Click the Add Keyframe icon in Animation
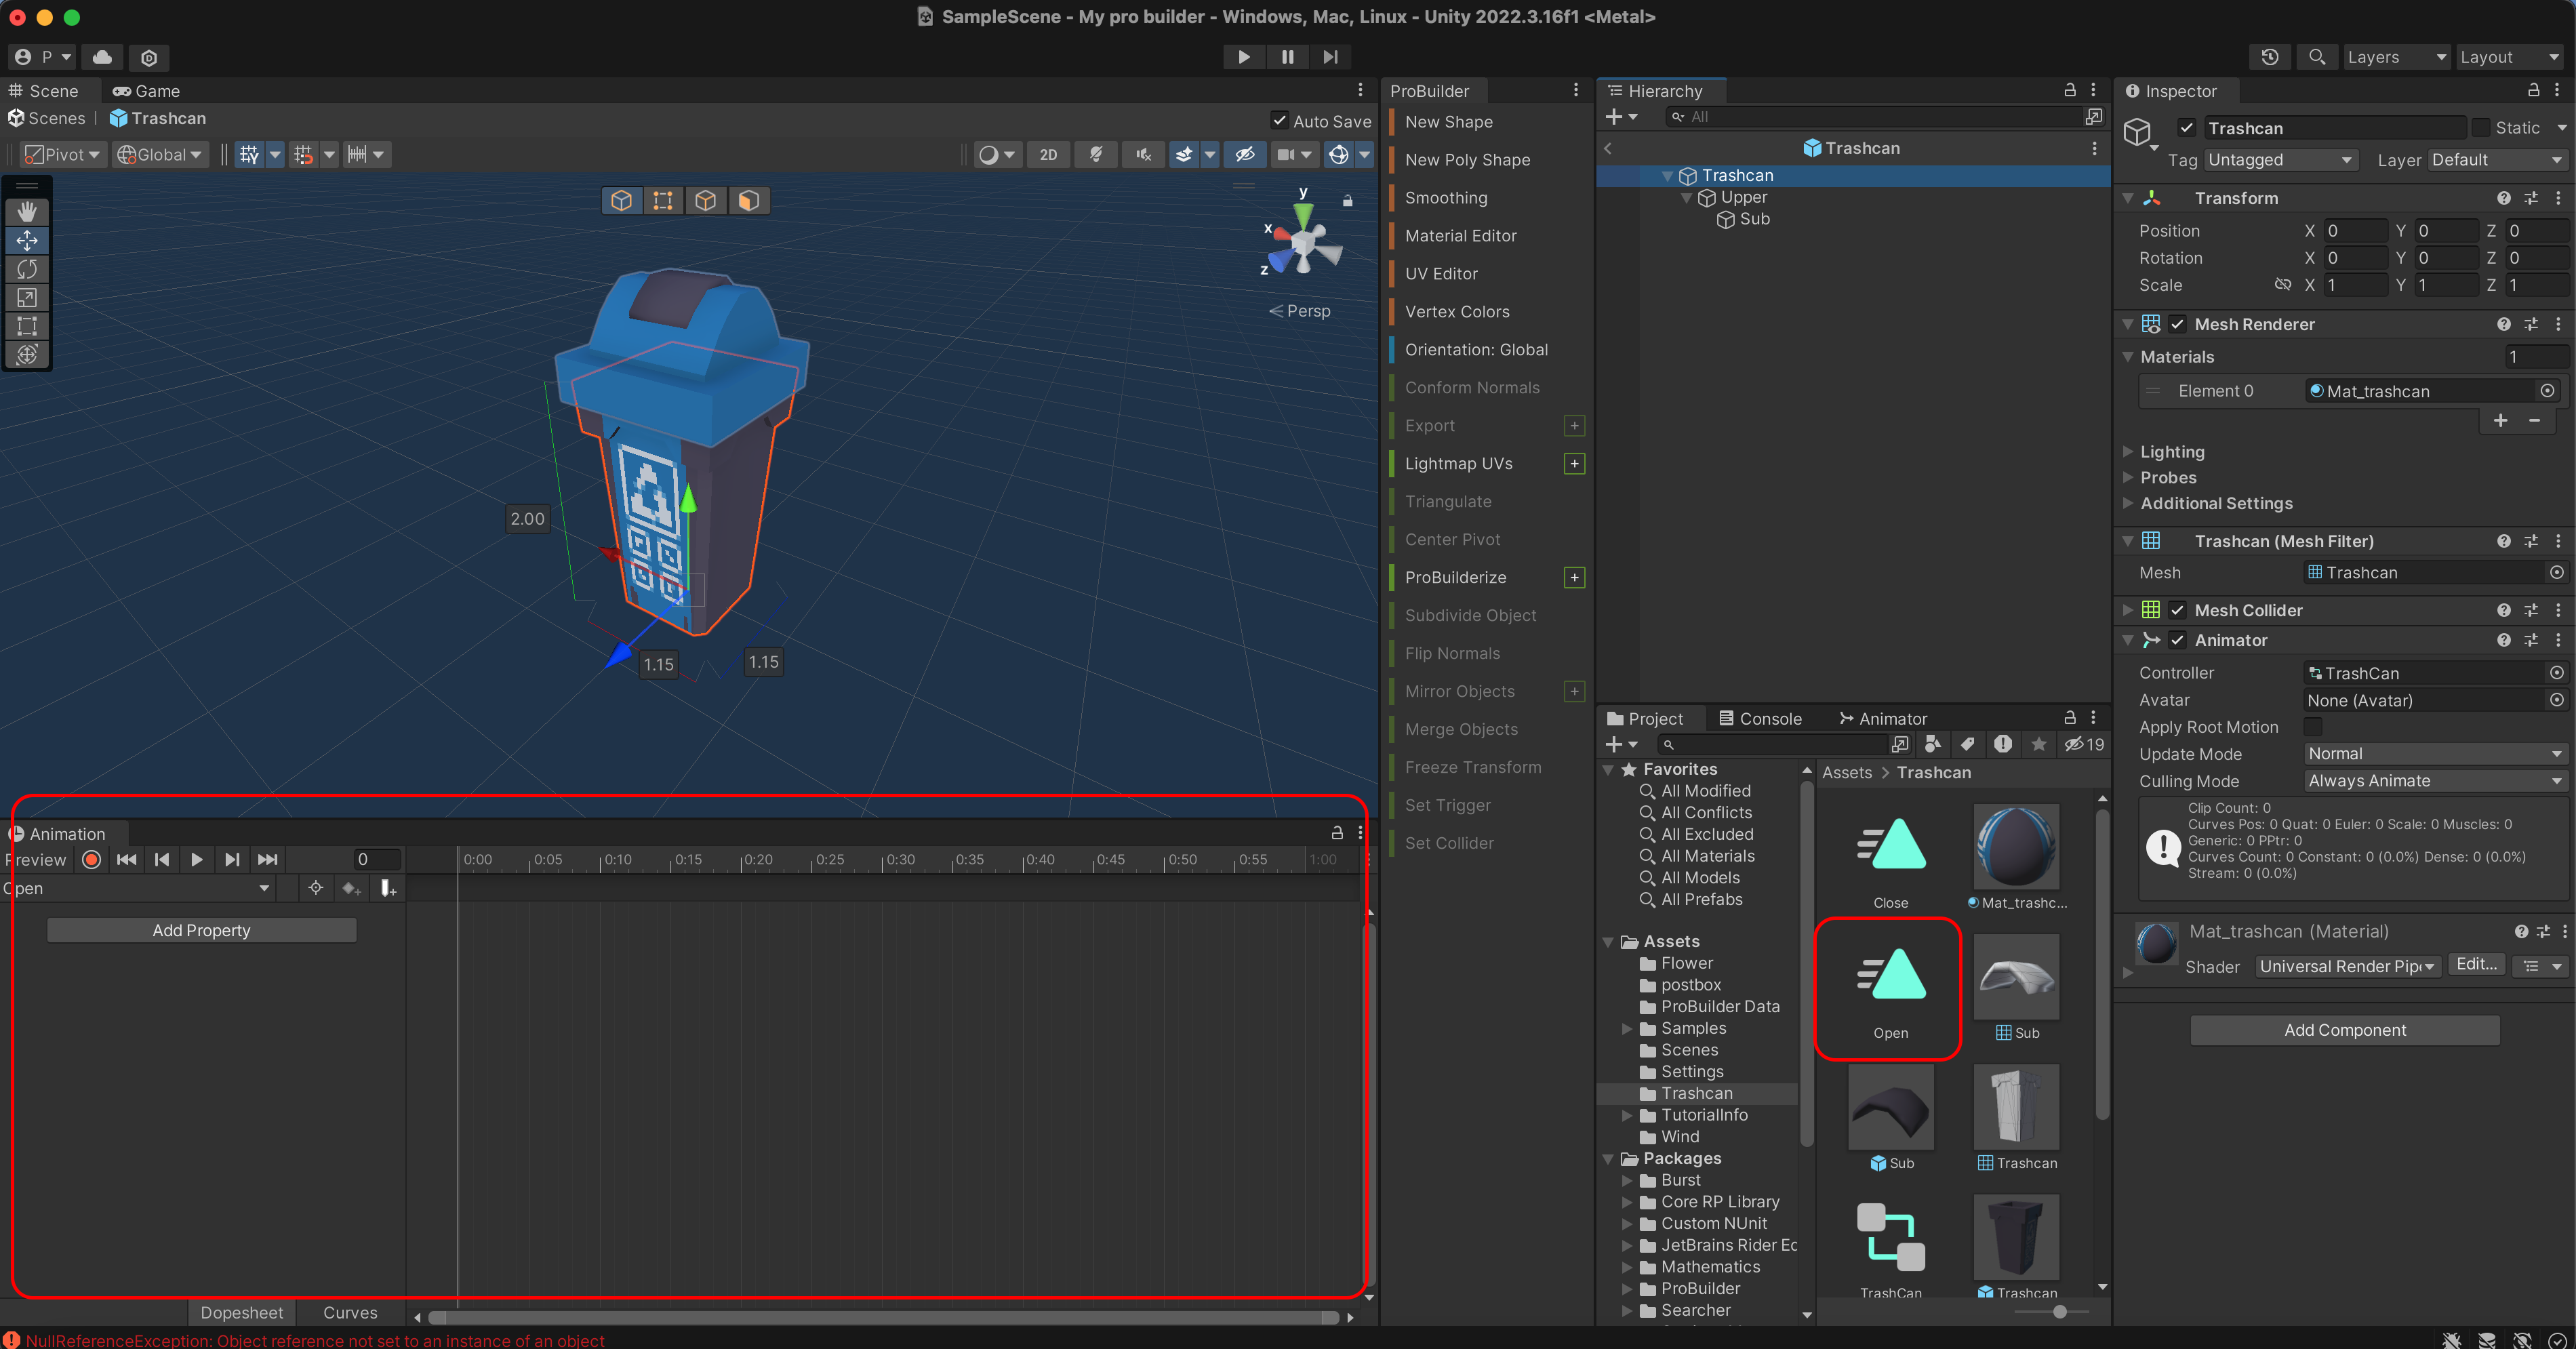 click(x=350, y=888)
